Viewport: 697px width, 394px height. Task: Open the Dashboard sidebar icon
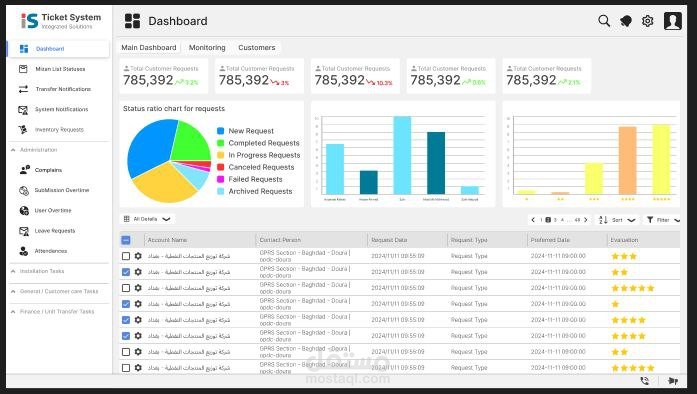[x=24, y=49]
